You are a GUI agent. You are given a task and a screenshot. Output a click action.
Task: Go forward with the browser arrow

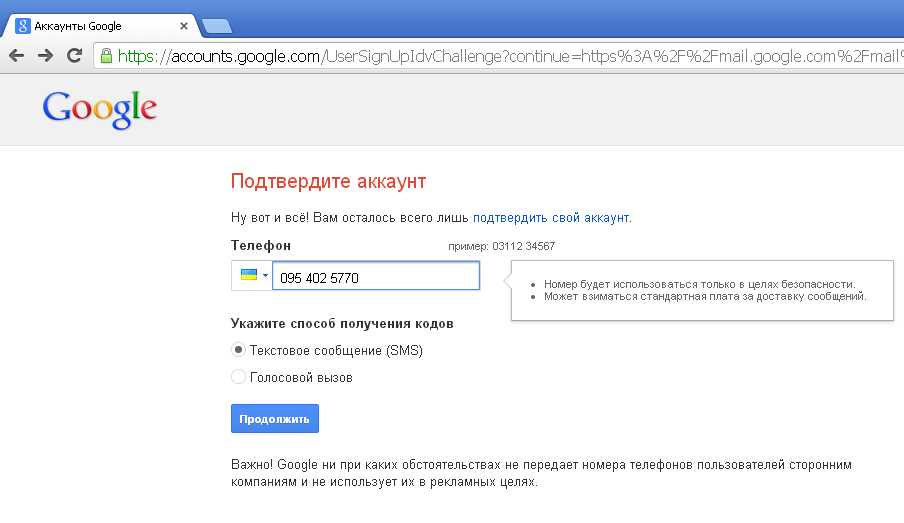(x=45, y=56)
